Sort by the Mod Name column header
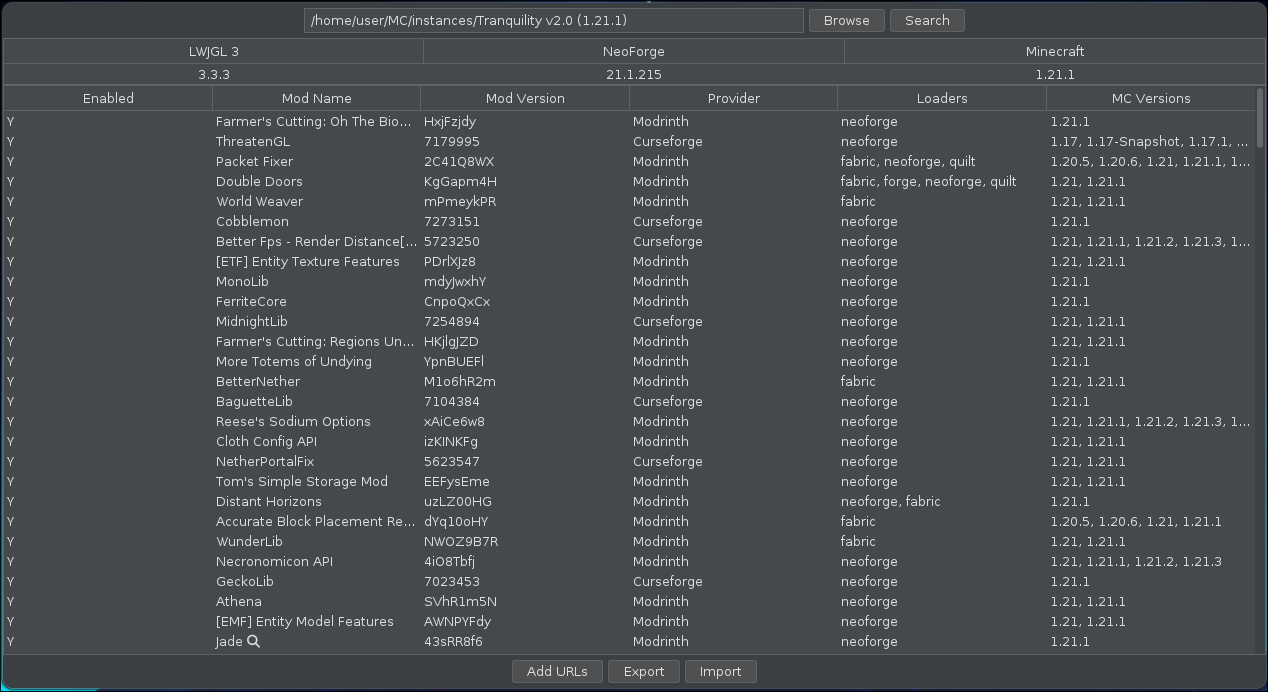The image size is (1268, 692). click(x=316, y=98)
